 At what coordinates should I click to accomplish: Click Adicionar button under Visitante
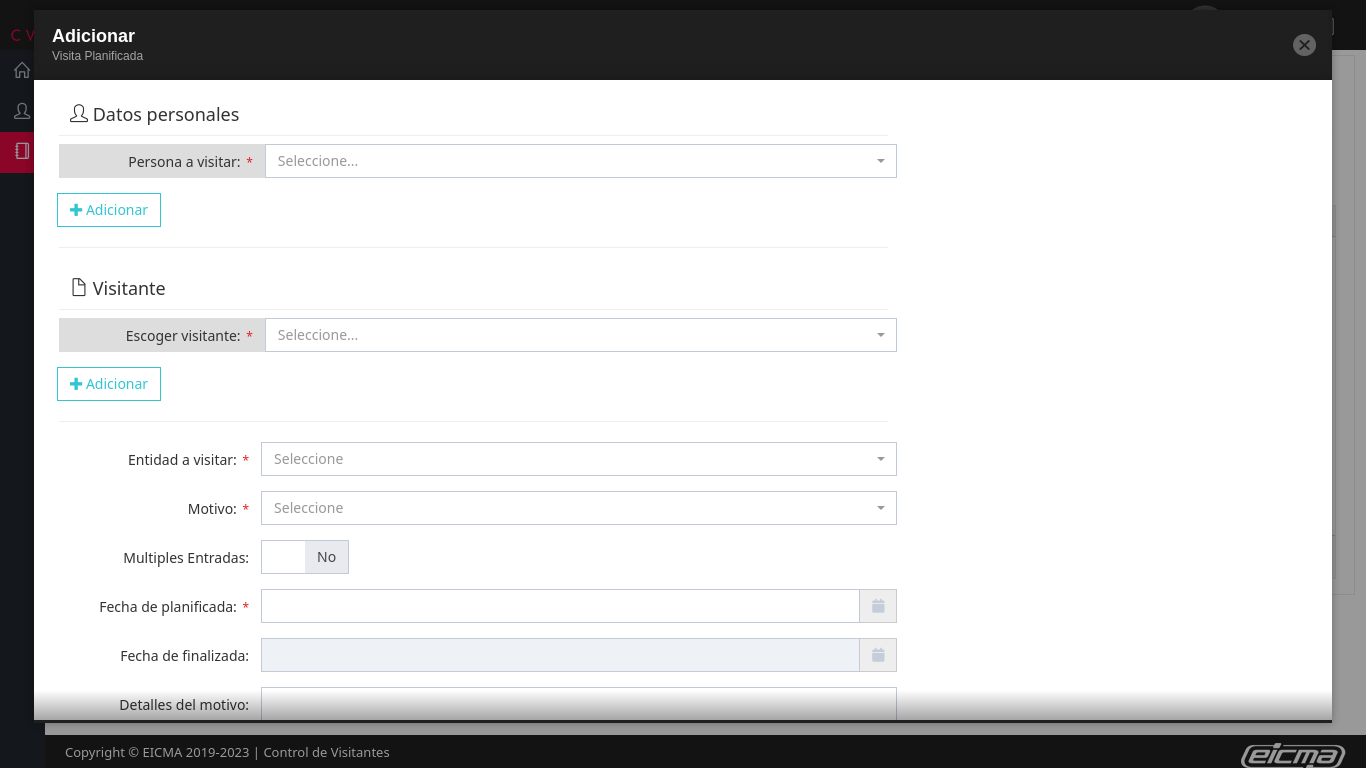tap(109, 384)
